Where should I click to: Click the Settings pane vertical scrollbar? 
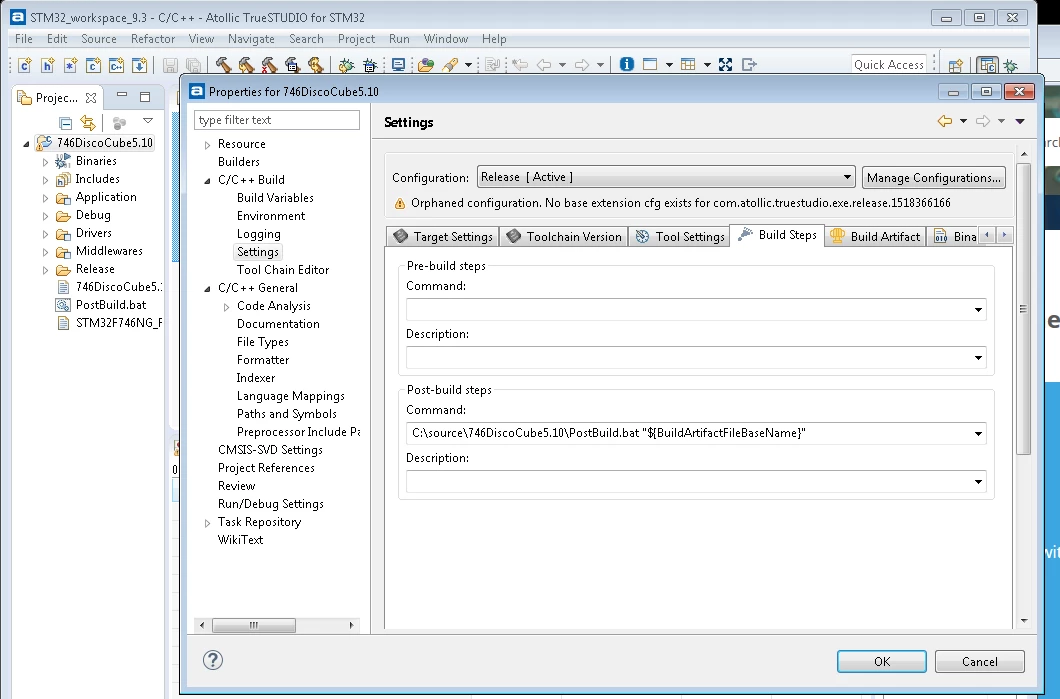tap(1023, 309)
